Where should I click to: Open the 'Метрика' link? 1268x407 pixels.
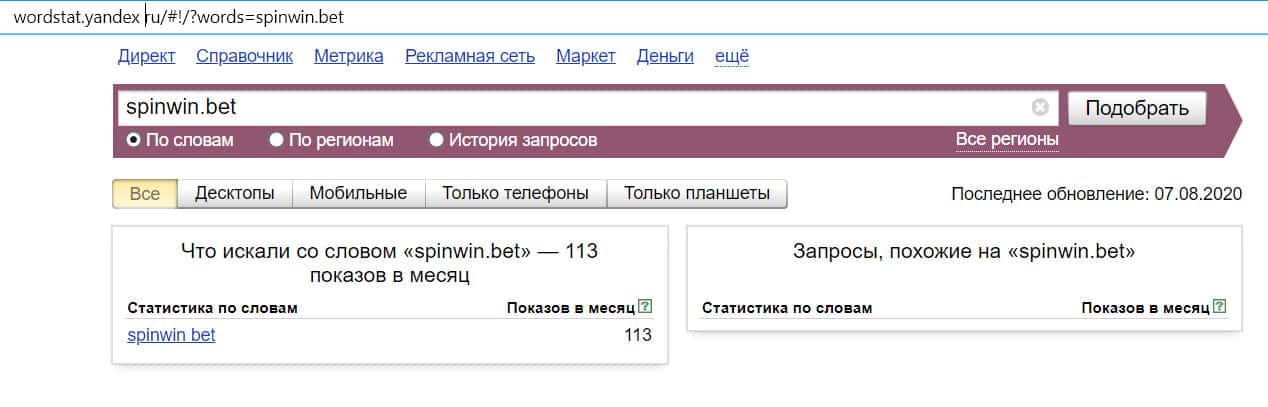349,56
